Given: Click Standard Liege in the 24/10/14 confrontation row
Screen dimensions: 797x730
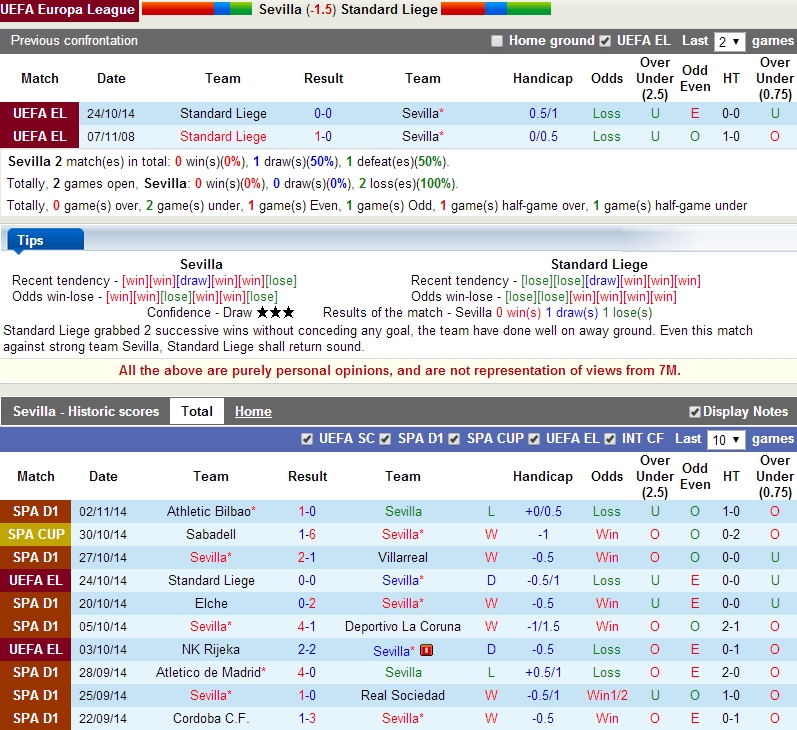Looking at the screenshot, I should (x=223, y=113).
